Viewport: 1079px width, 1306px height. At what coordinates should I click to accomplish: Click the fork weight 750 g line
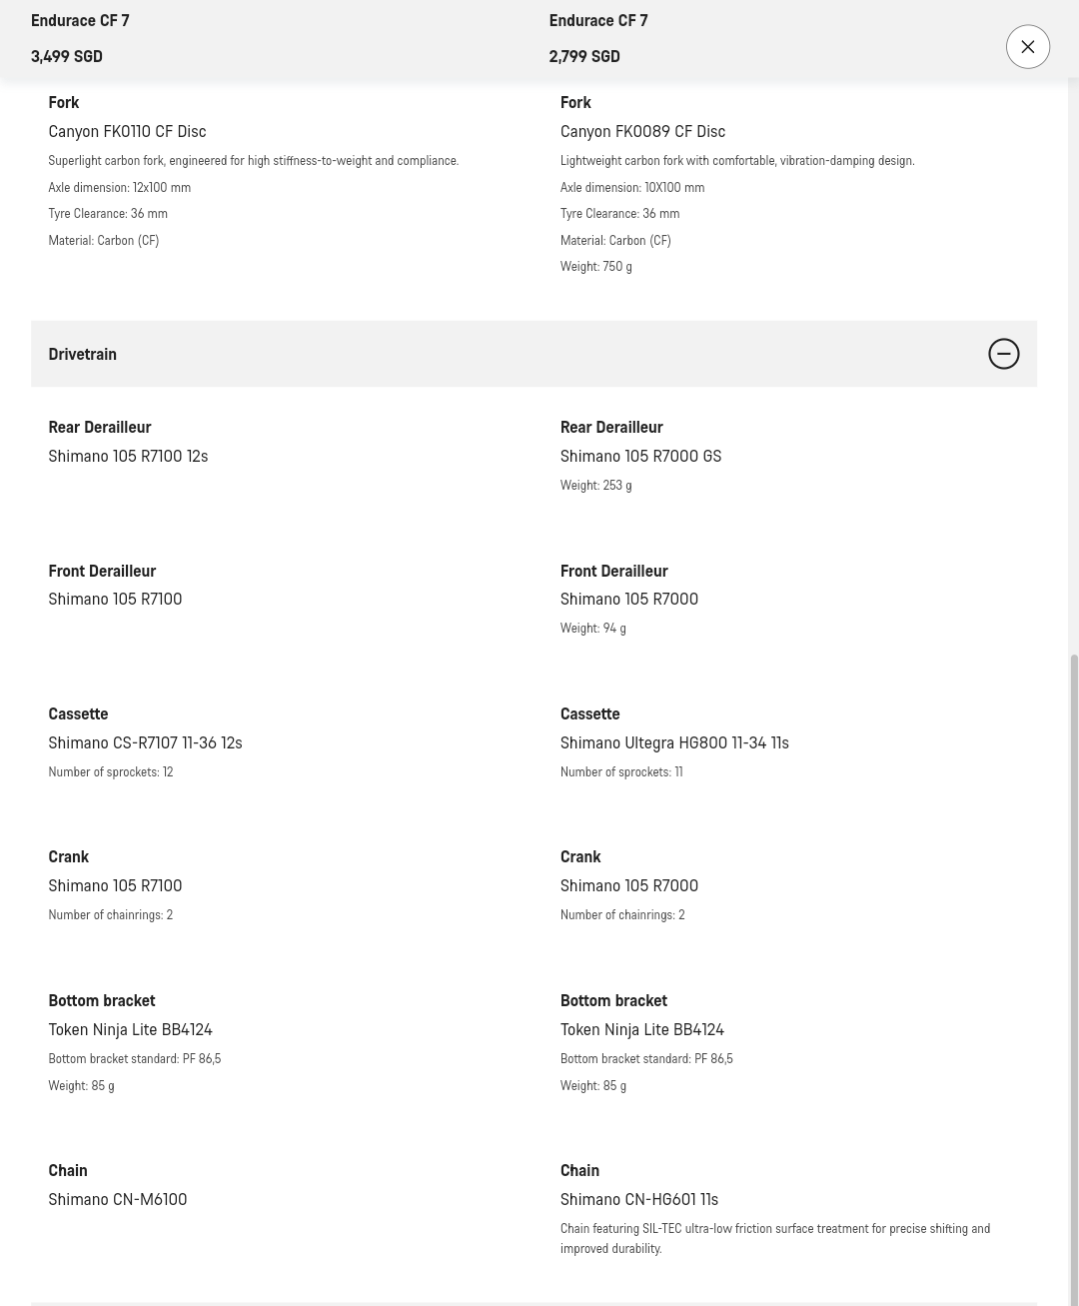pyautogui.click(x=596, y=266)
